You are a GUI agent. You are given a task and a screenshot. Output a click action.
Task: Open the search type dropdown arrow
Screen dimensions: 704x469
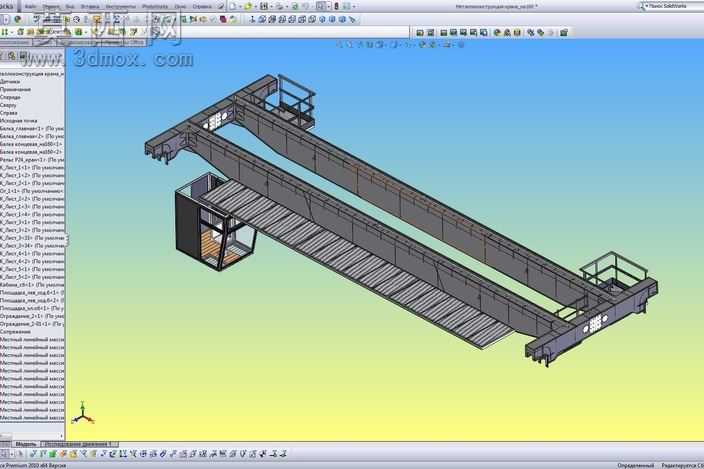tap(647, 6)
